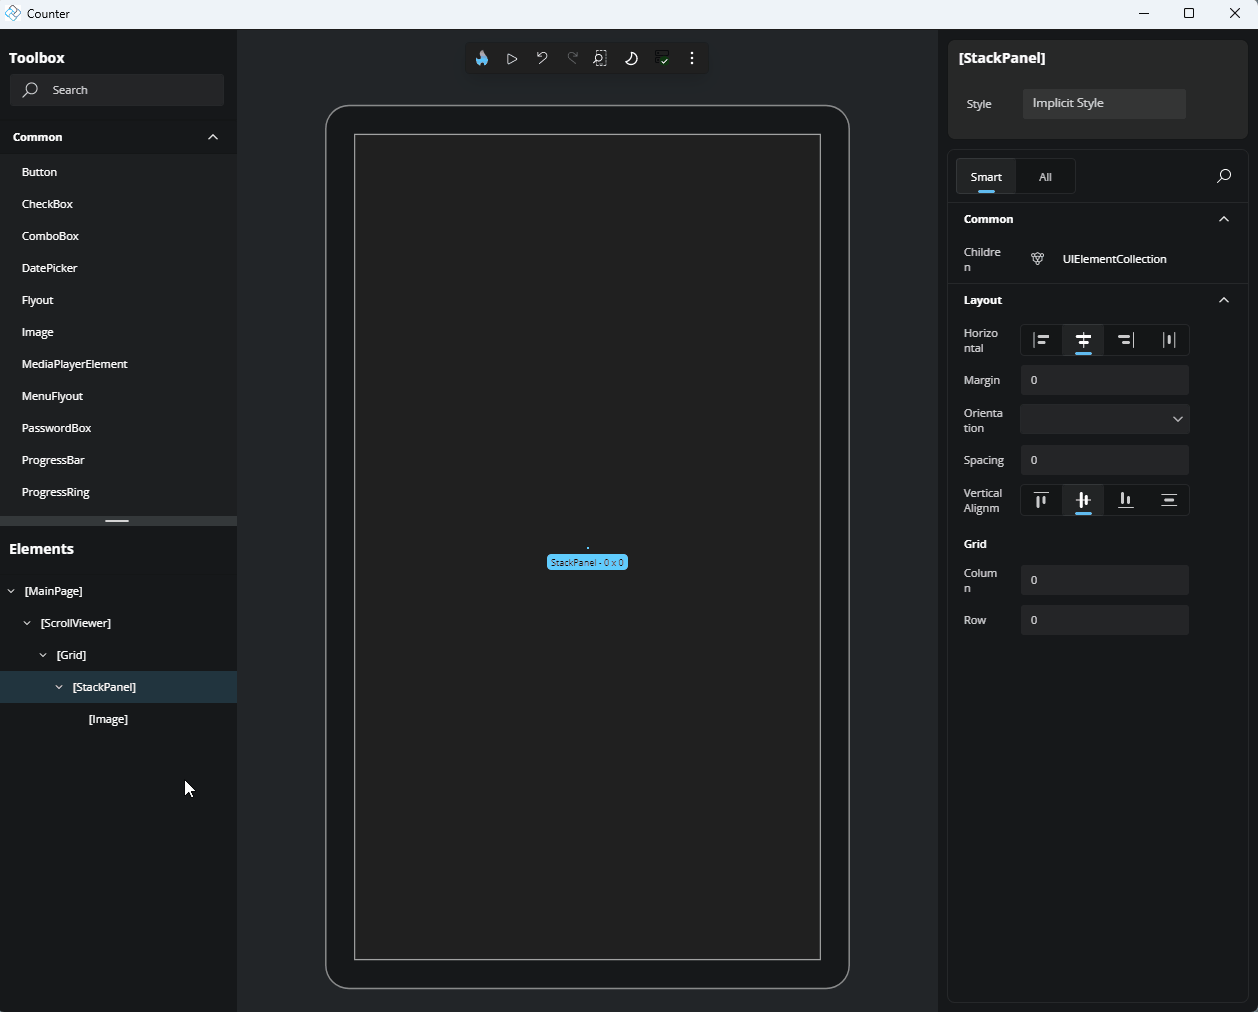Switch to the All properties tab
The width and height of the screenshot is (1258, 1012).
click(x=1045, y=177)
